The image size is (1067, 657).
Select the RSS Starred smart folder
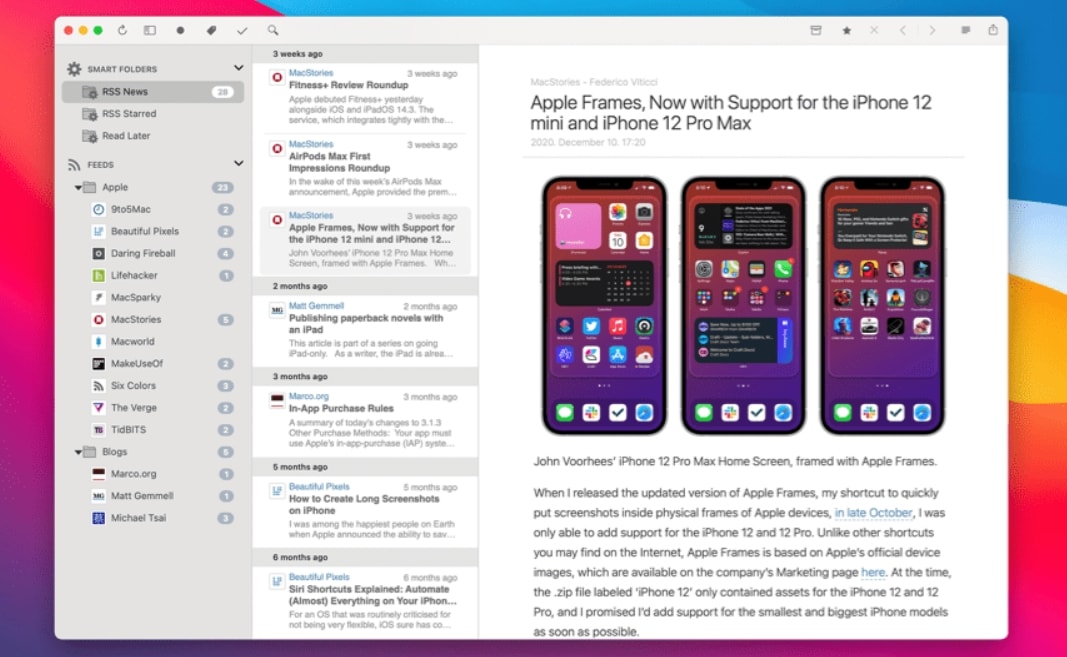129,113
